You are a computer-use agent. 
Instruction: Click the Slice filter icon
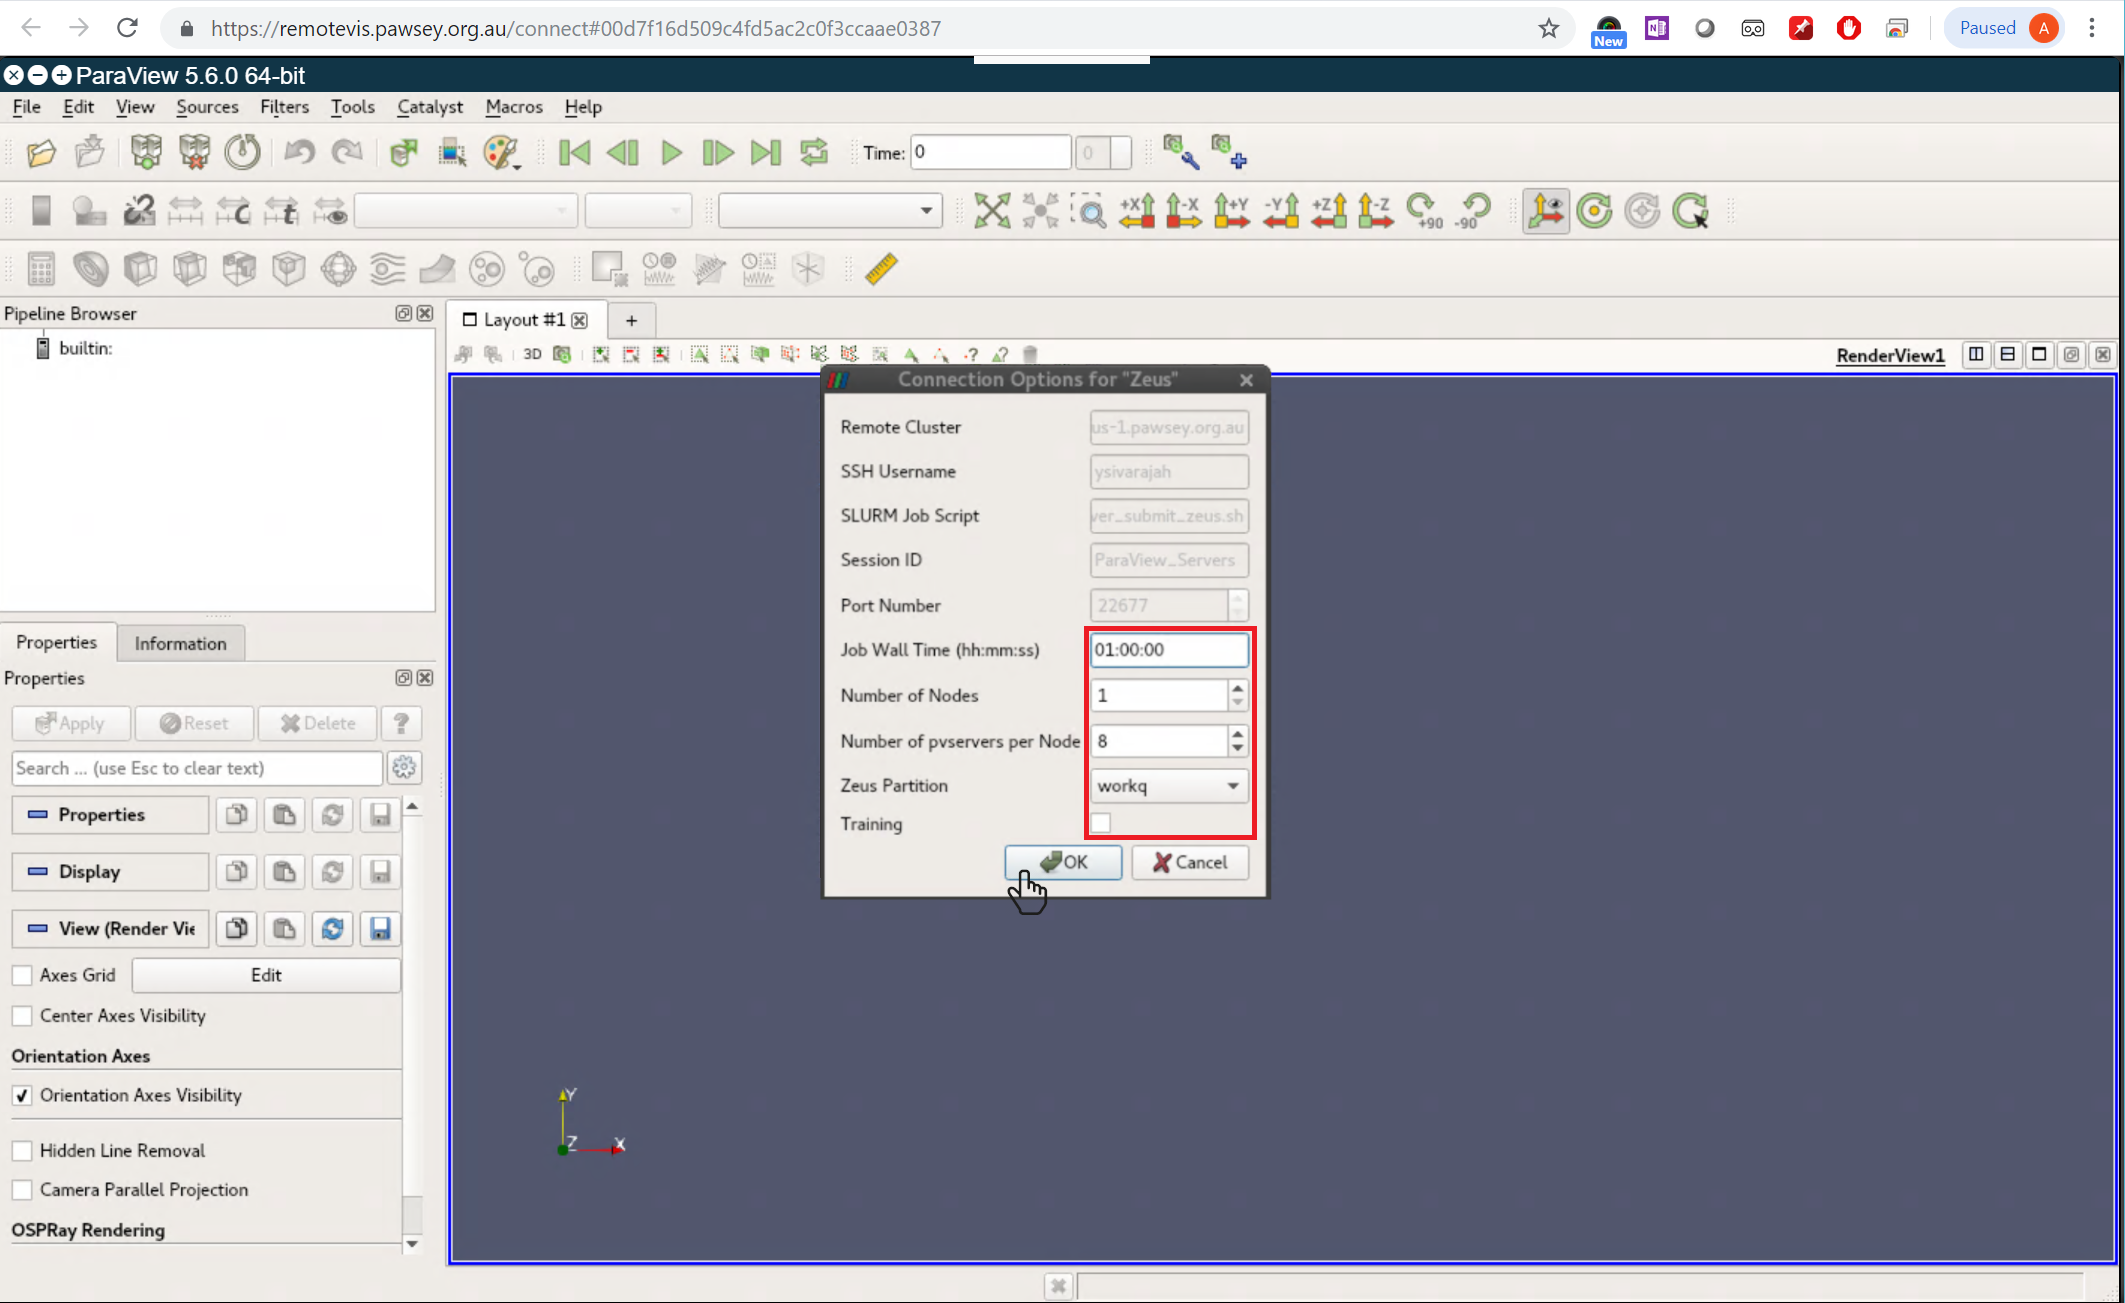click(x=189, y=269)
